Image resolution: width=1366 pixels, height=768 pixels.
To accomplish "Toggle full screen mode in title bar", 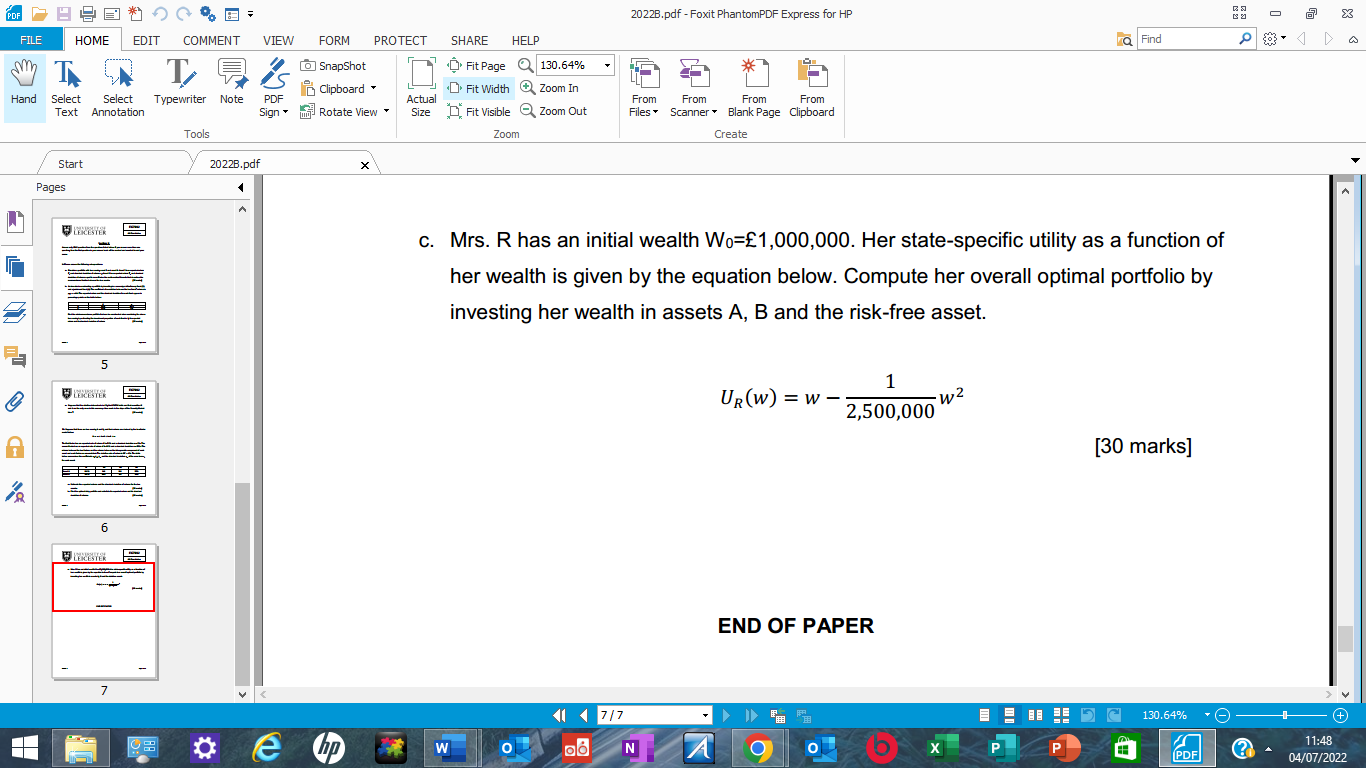I will tap(1240, 13).
